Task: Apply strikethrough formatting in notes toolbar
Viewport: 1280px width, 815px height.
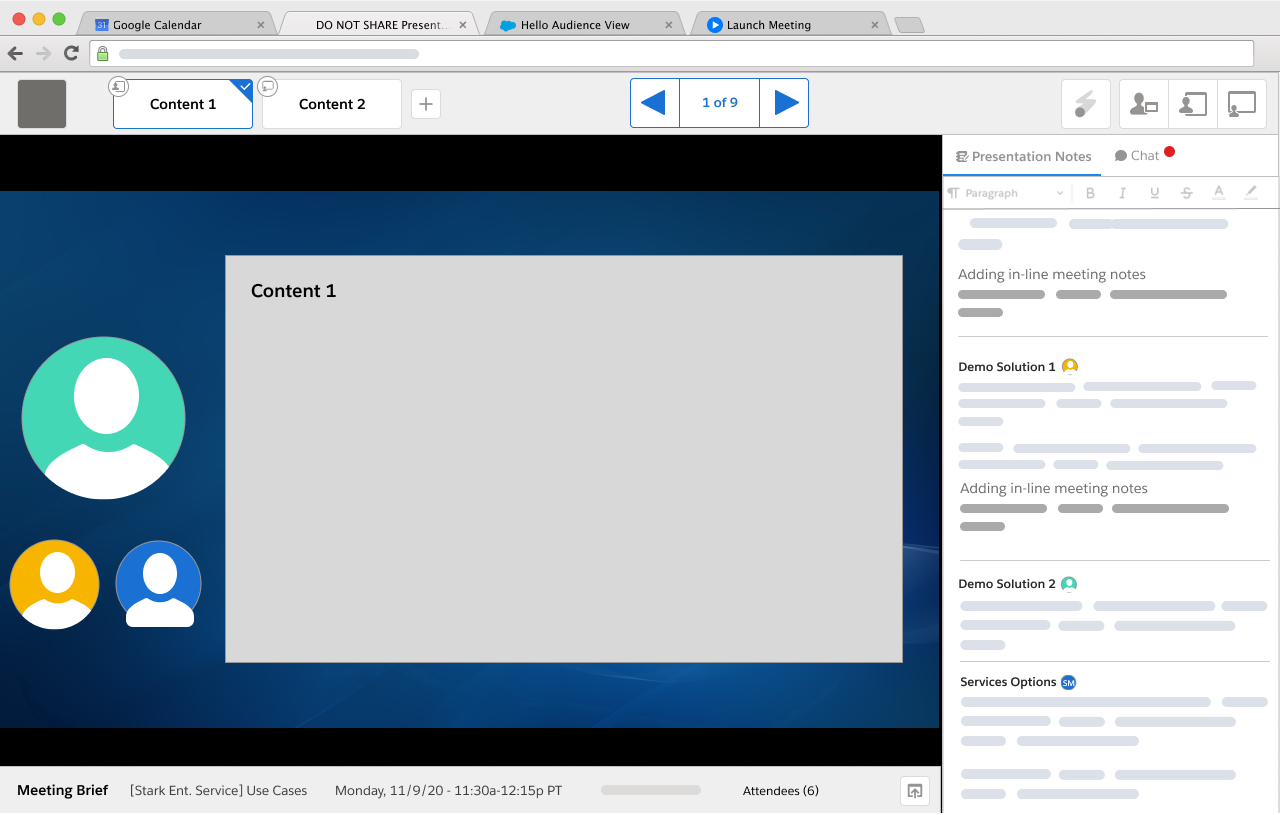Action: point(1186,193)
